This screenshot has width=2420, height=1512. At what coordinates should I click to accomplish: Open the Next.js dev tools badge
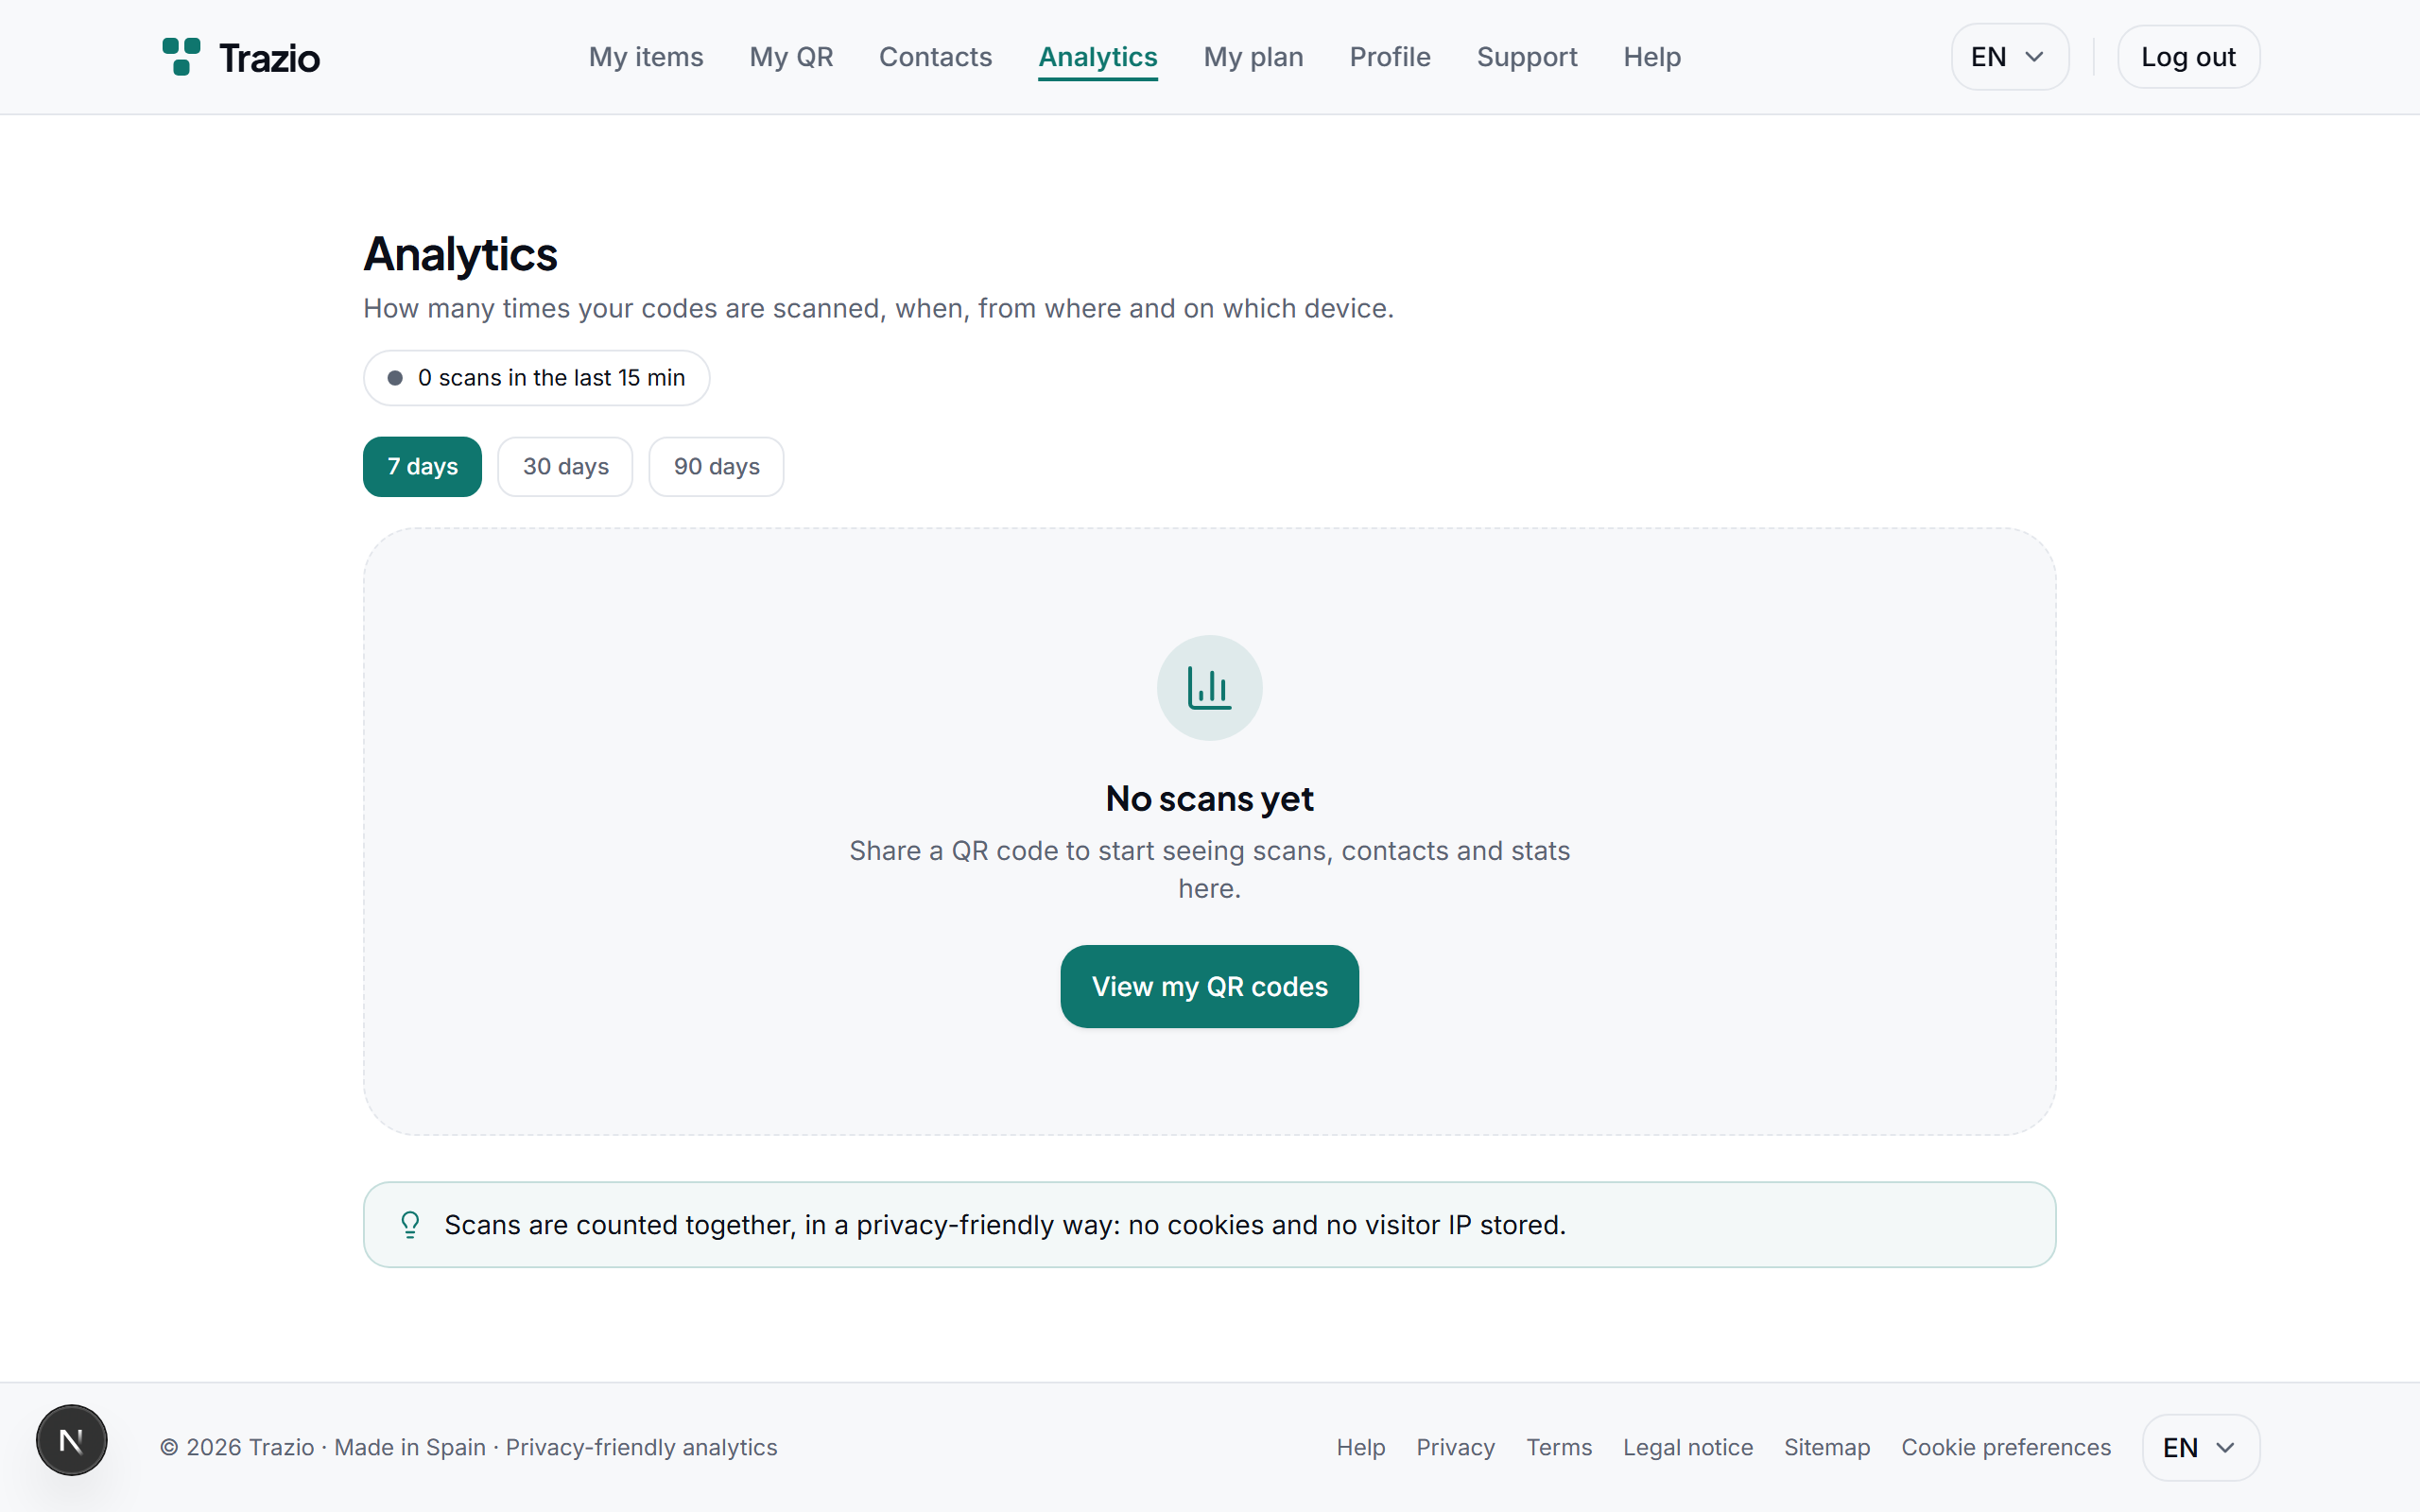pos(72,1440)
